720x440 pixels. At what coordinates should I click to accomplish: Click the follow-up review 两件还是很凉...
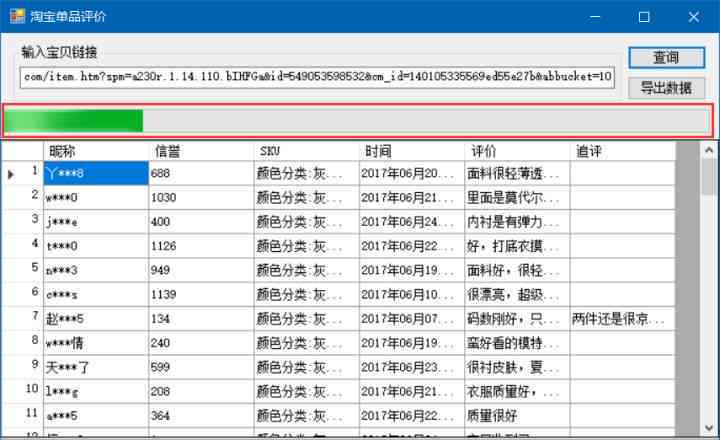point(623,319)
